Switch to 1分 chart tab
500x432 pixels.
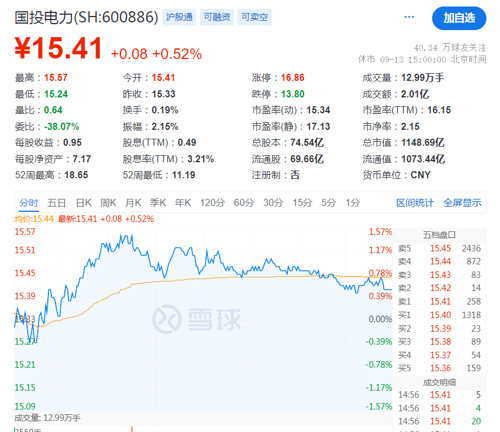(353, 203)
